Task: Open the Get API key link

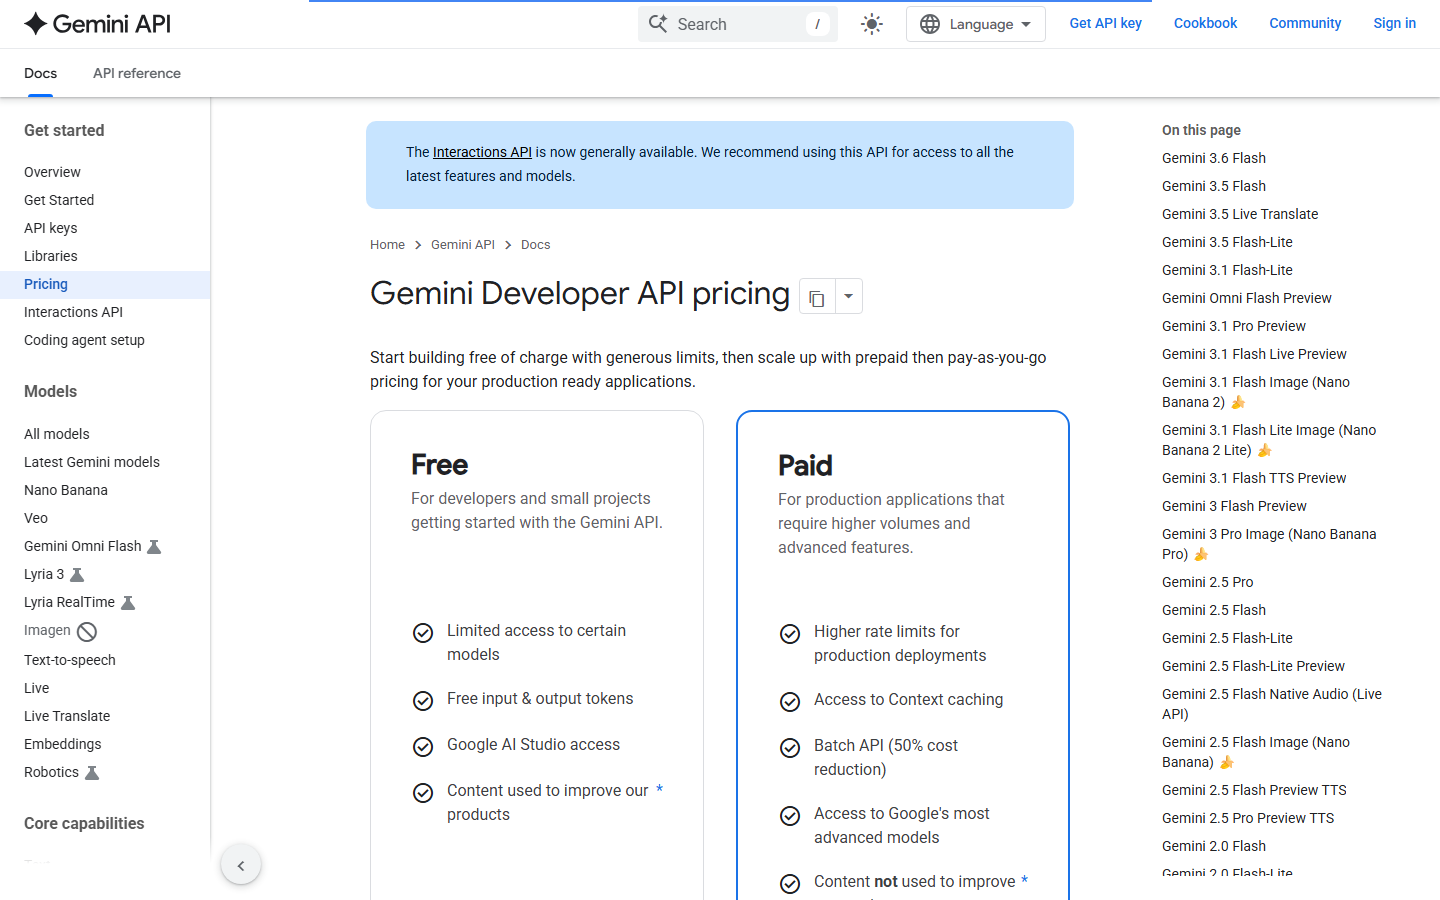Action: 1105,23
